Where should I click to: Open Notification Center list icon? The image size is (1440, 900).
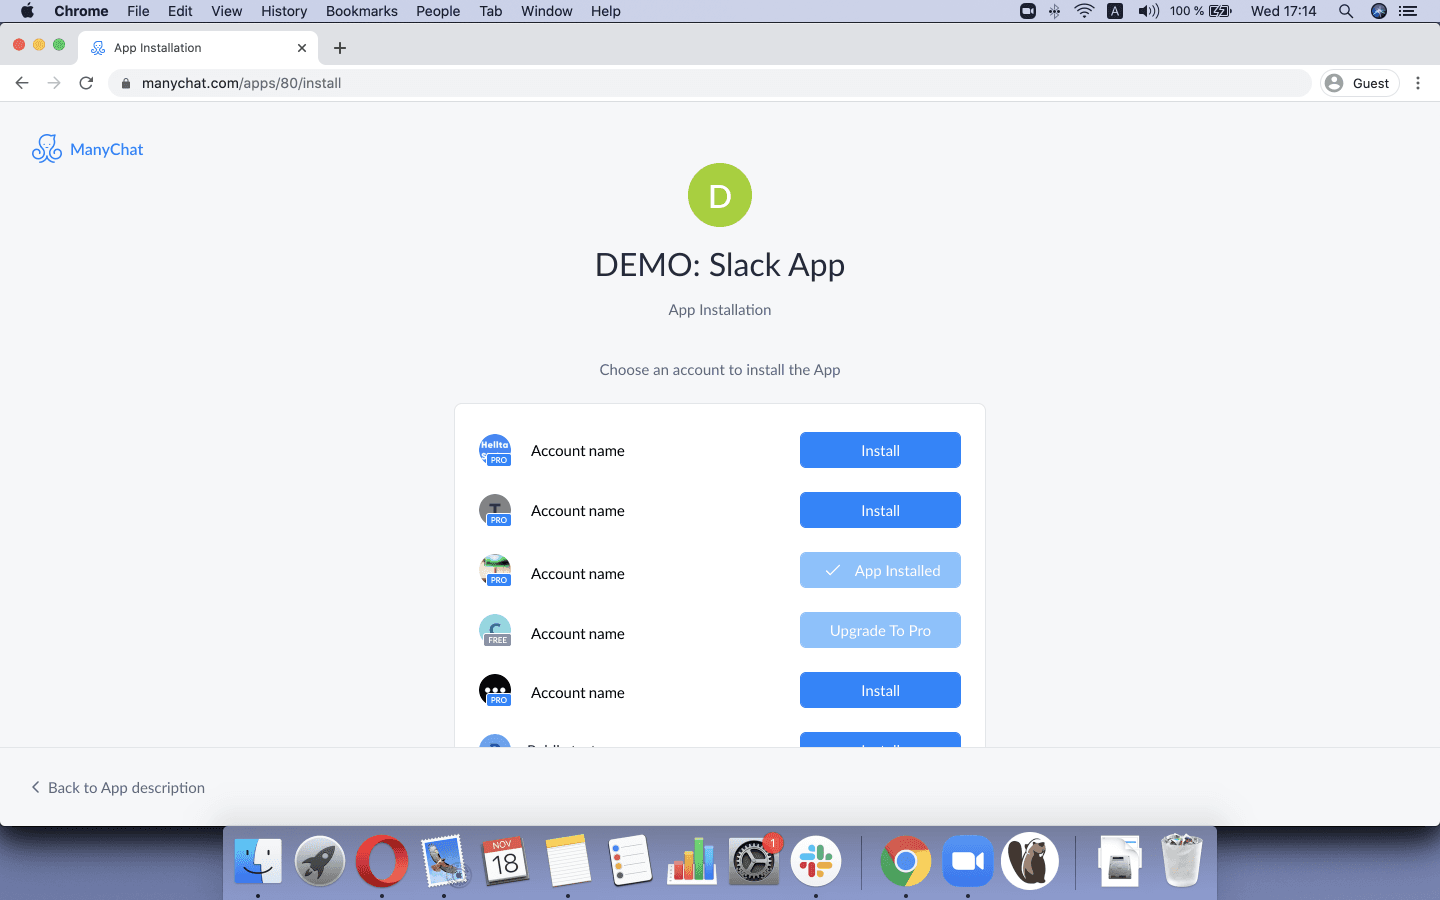point(1408,11)
